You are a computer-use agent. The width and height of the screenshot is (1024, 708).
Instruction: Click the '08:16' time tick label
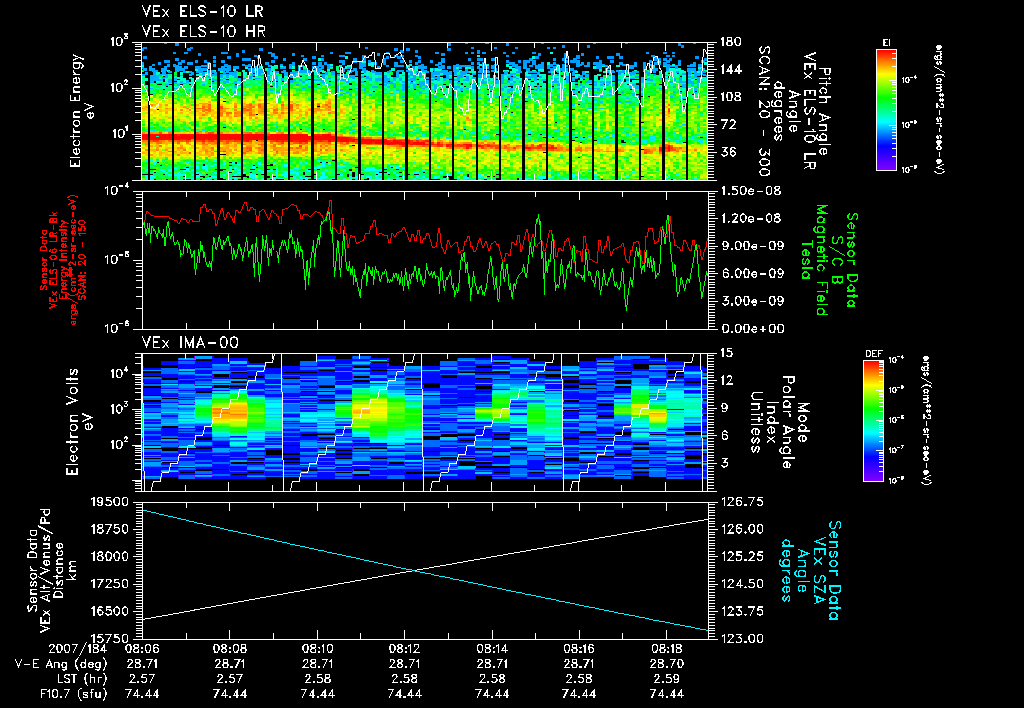(x=579, y=650)
